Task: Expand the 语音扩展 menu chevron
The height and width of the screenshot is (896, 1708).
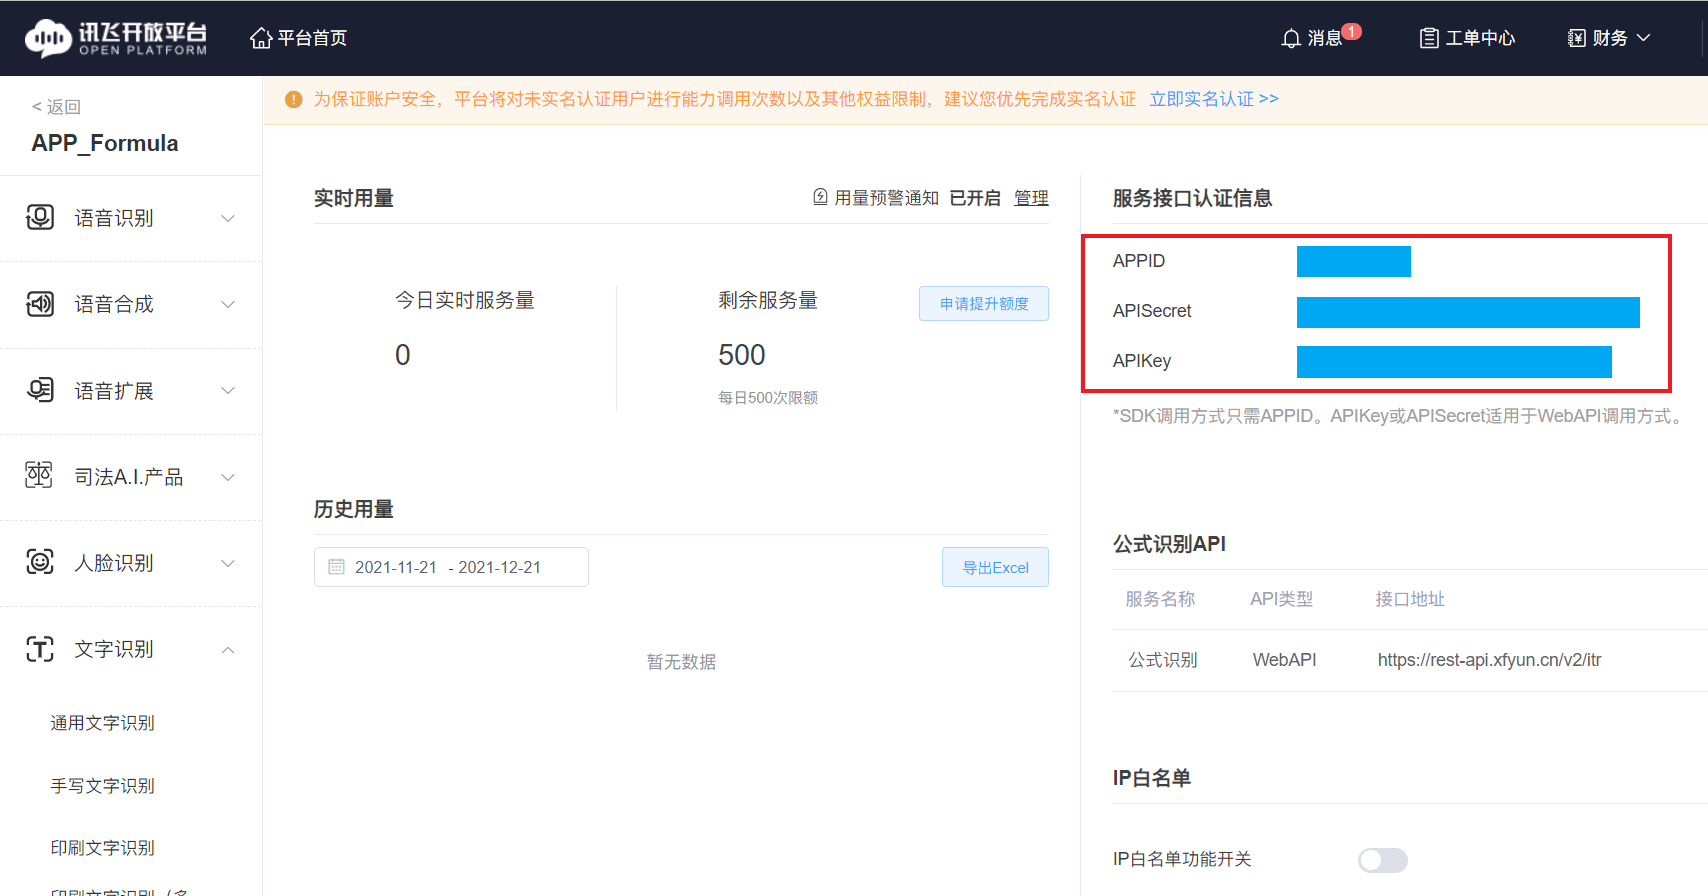Action: tap(228, 390)
